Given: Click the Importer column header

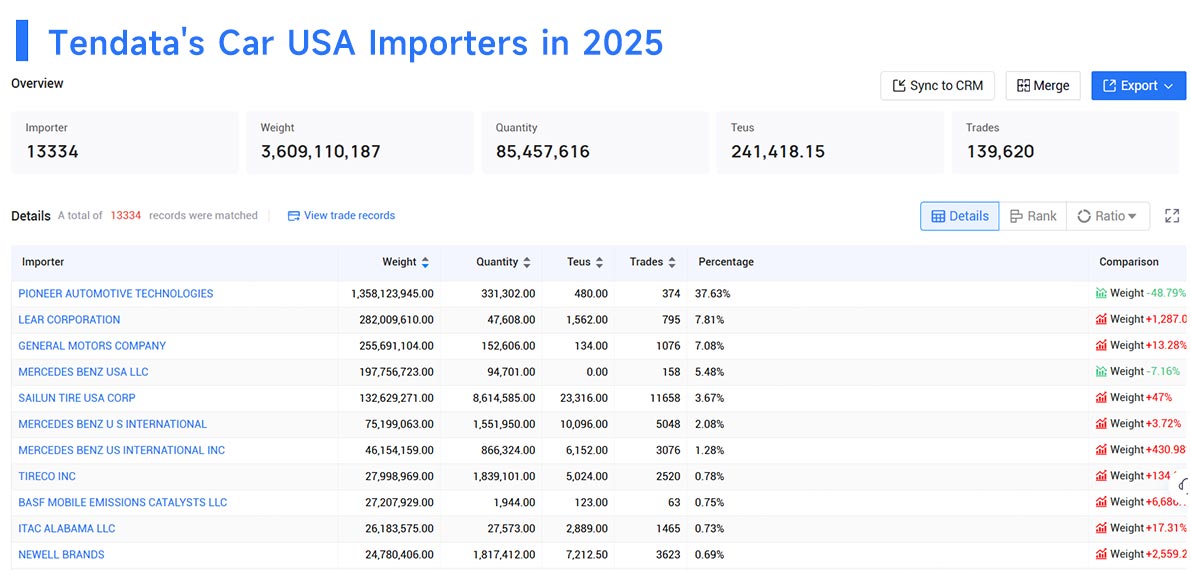Looking at the screenshot, I should 43,262.
